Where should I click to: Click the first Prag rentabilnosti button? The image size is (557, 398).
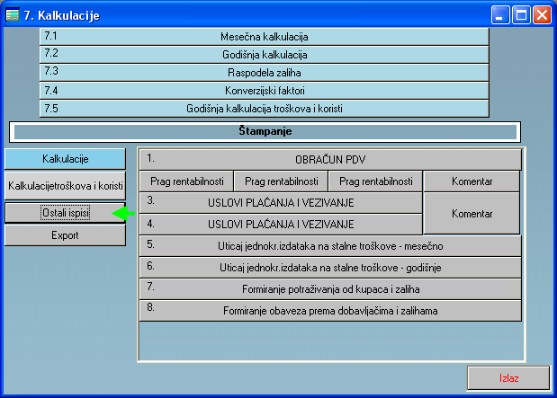pyautogui.click(x=186, y=181)
